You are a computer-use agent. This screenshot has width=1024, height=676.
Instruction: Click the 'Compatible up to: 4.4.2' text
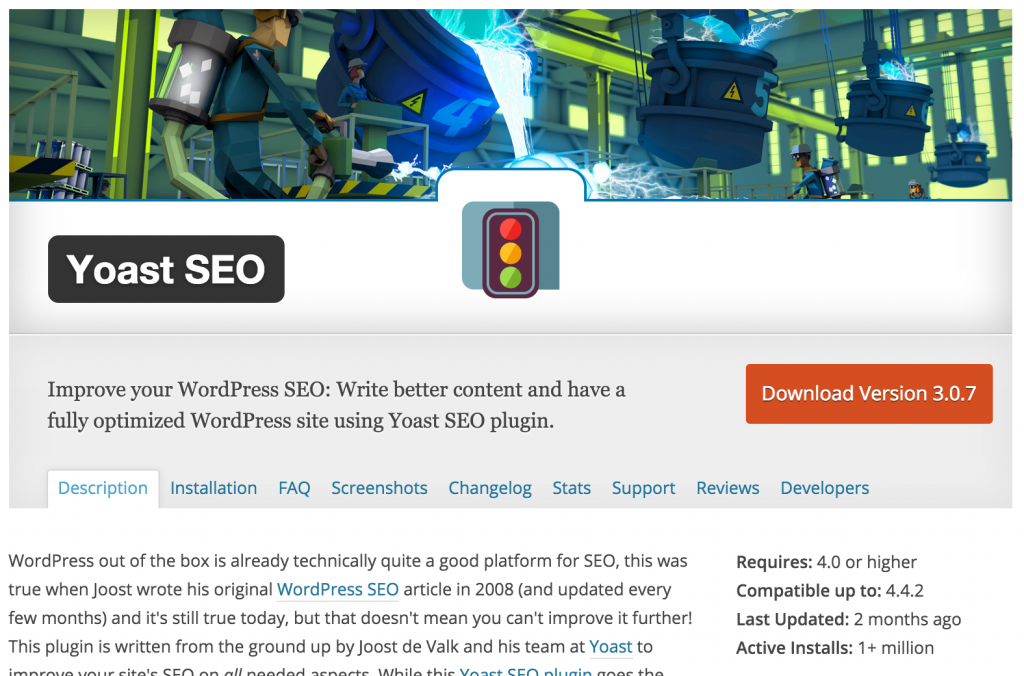pos(829,590)
